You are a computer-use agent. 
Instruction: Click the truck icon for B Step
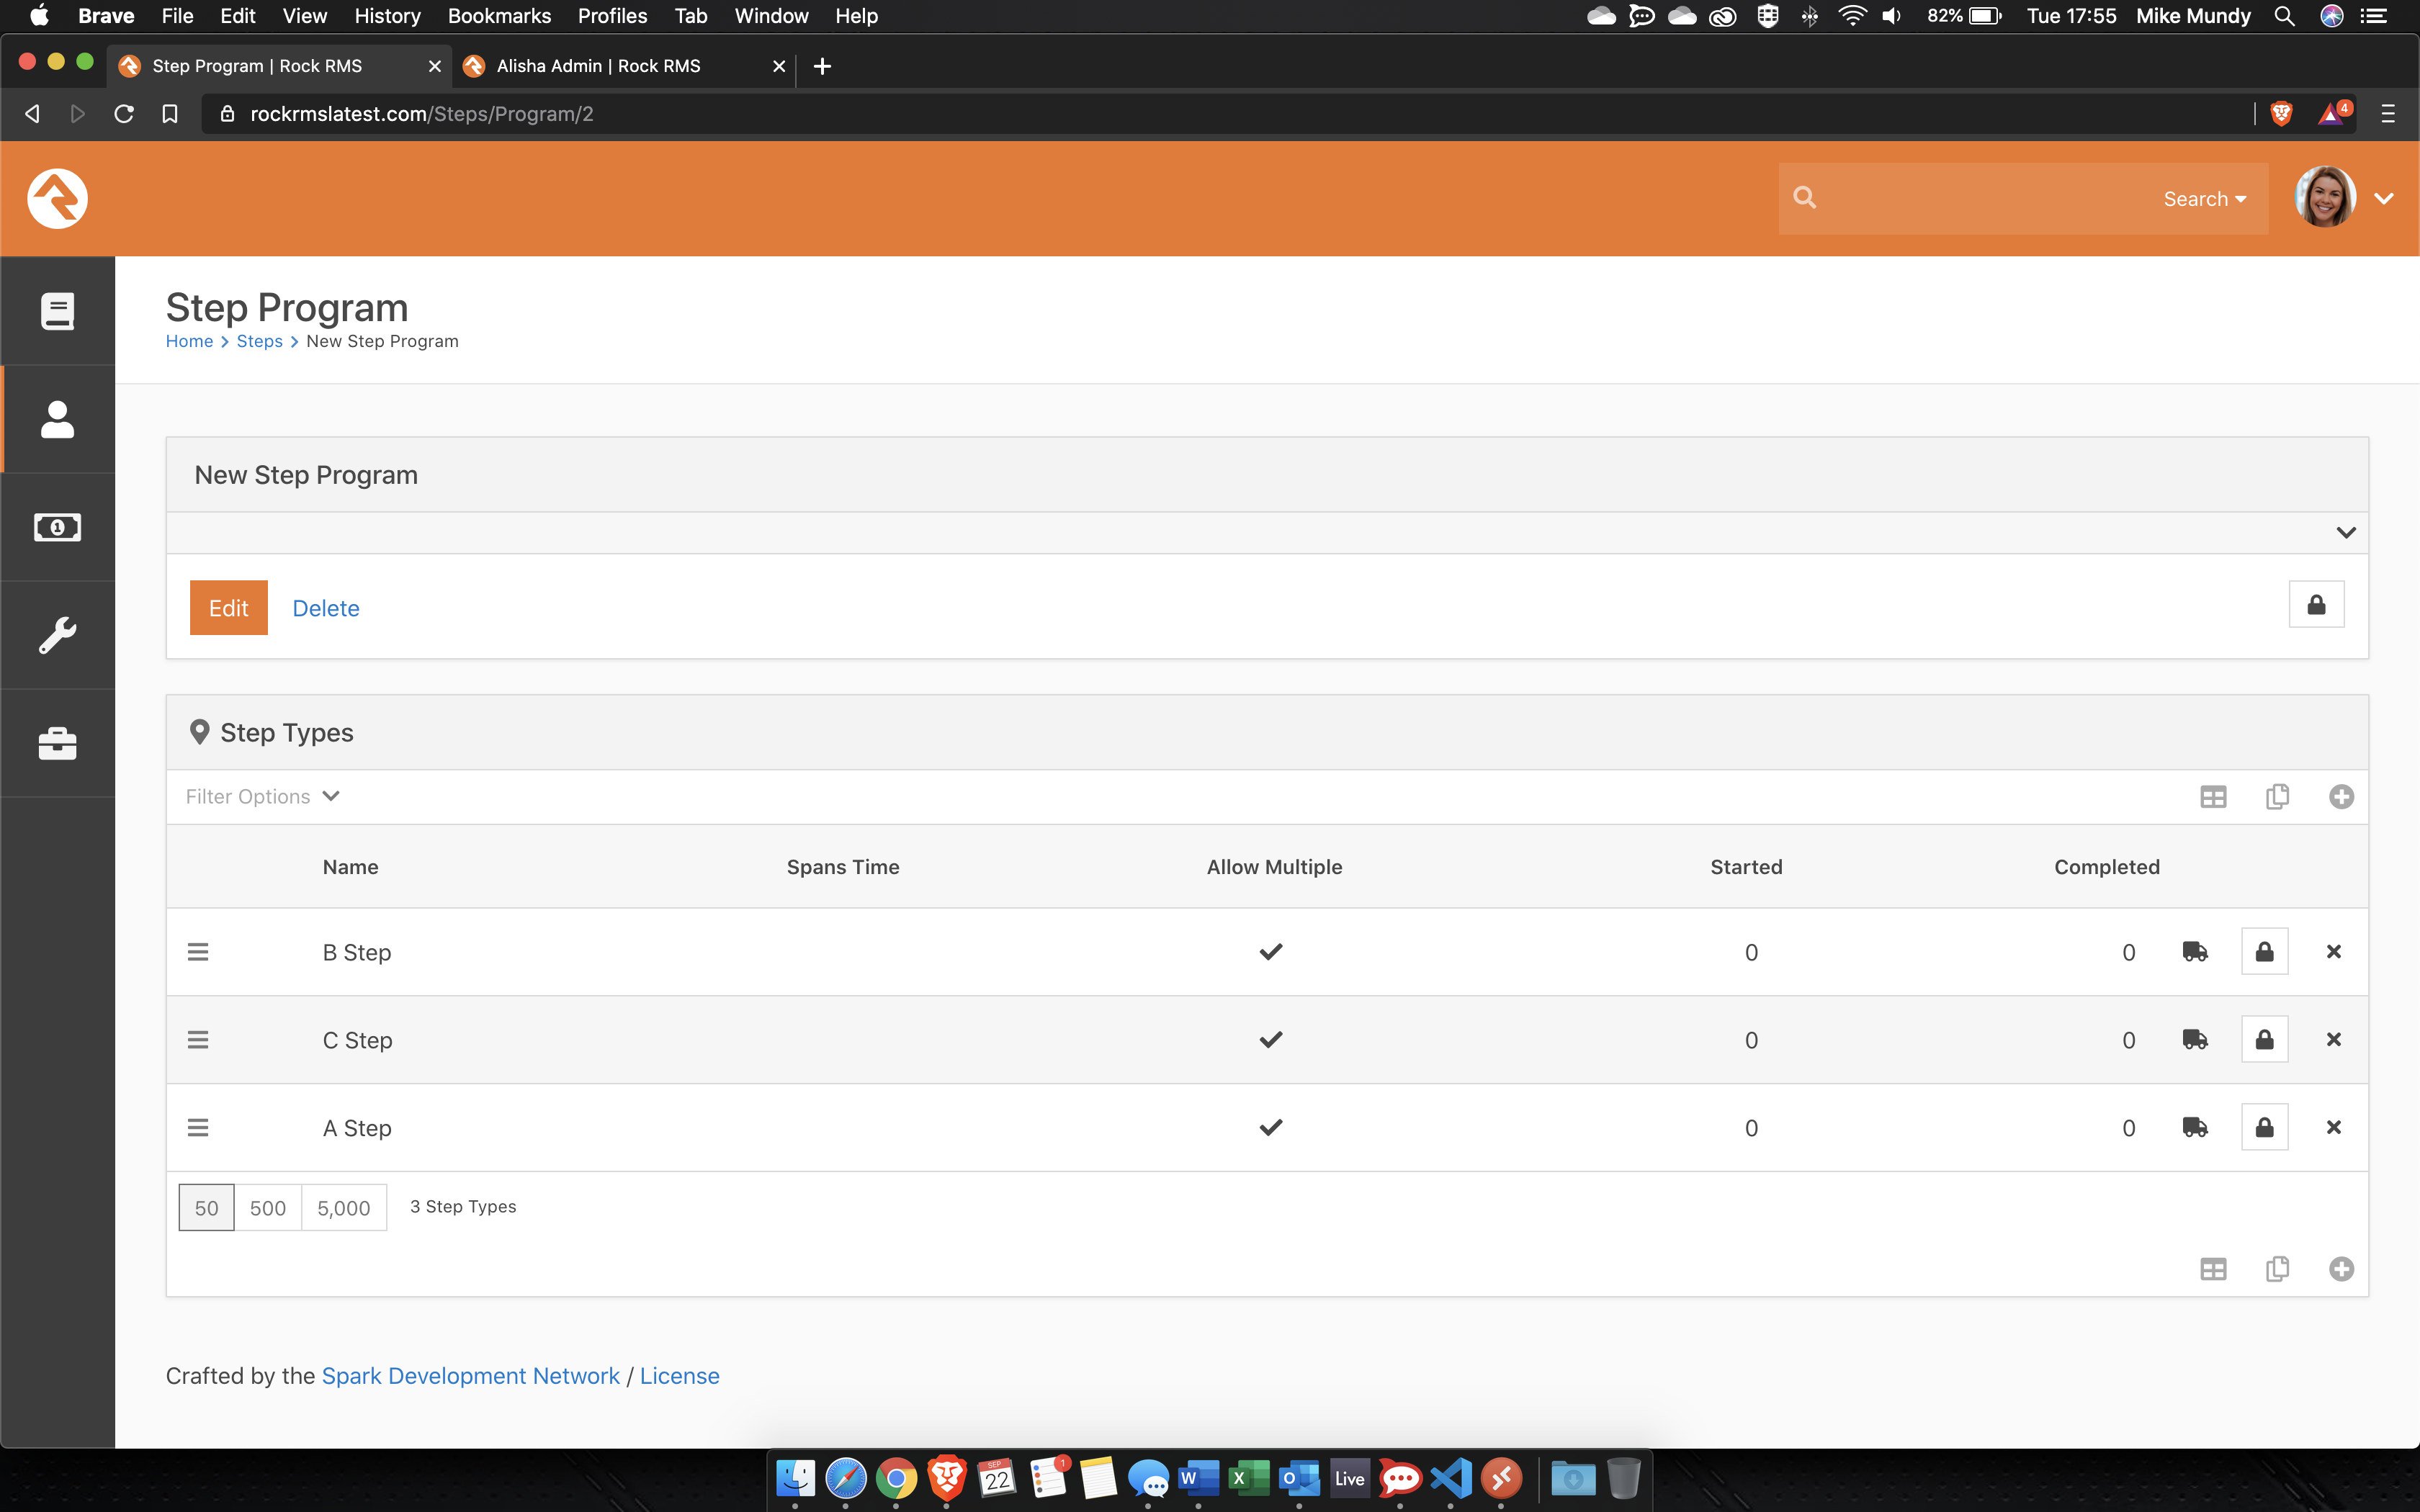[2195, 952]
